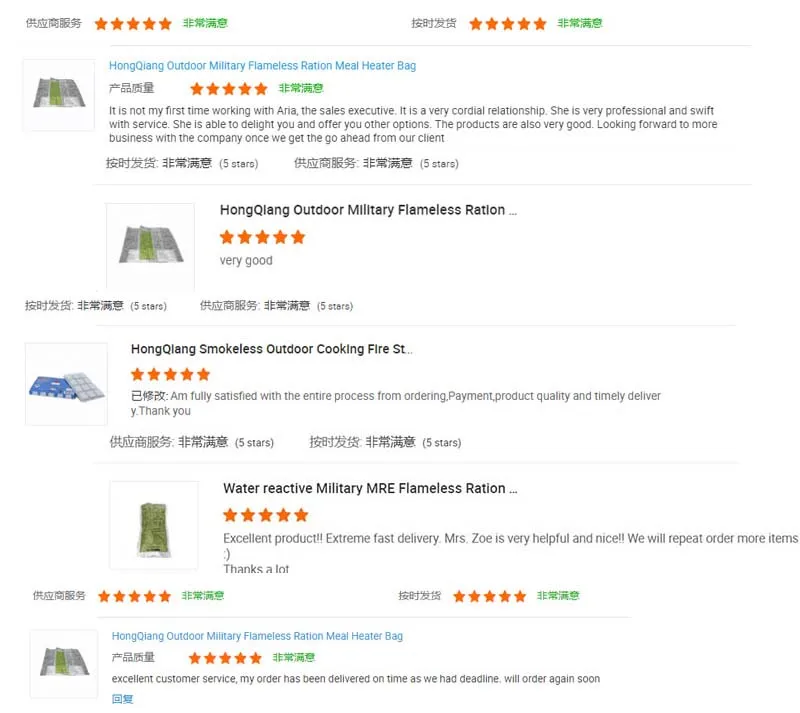Image resolution: width=800 pixels, height=713 pixels.
Task: Open 'HongQiang Smokeless Outdoor Cooking Fire St..' title
Action: [271, 350]
